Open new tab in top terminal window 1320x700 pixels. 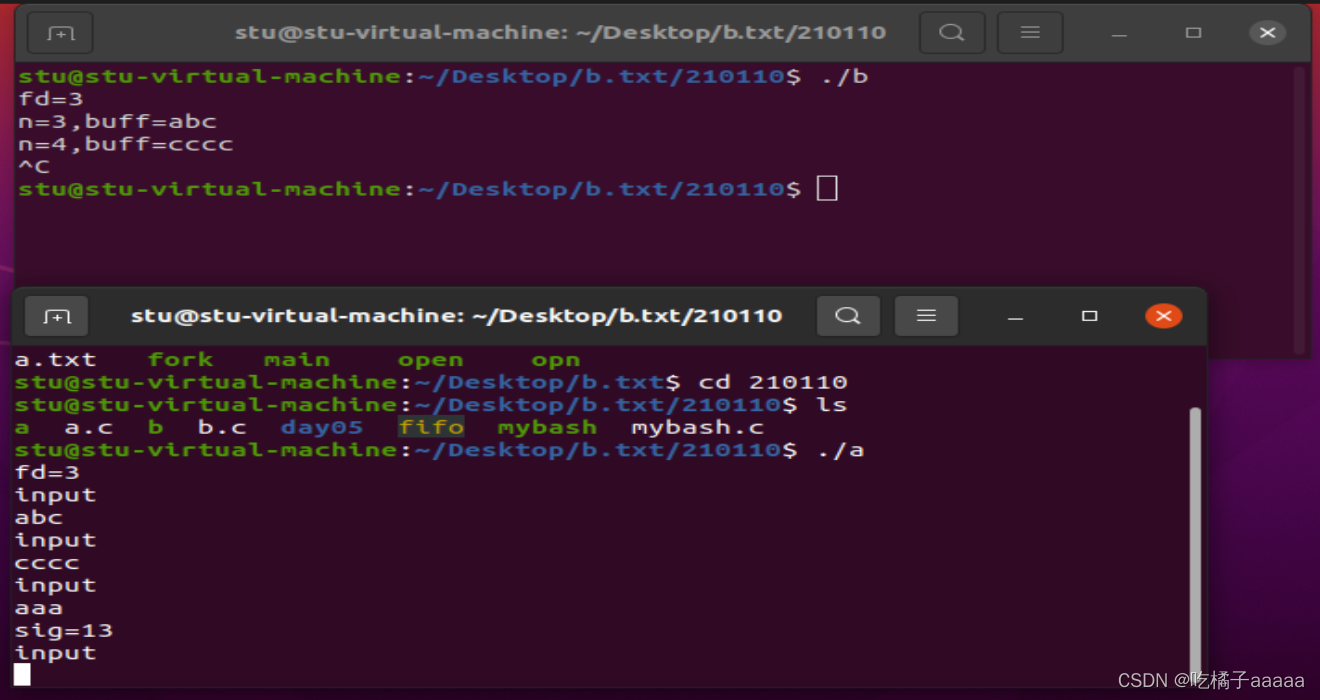[x=61, y=33]
